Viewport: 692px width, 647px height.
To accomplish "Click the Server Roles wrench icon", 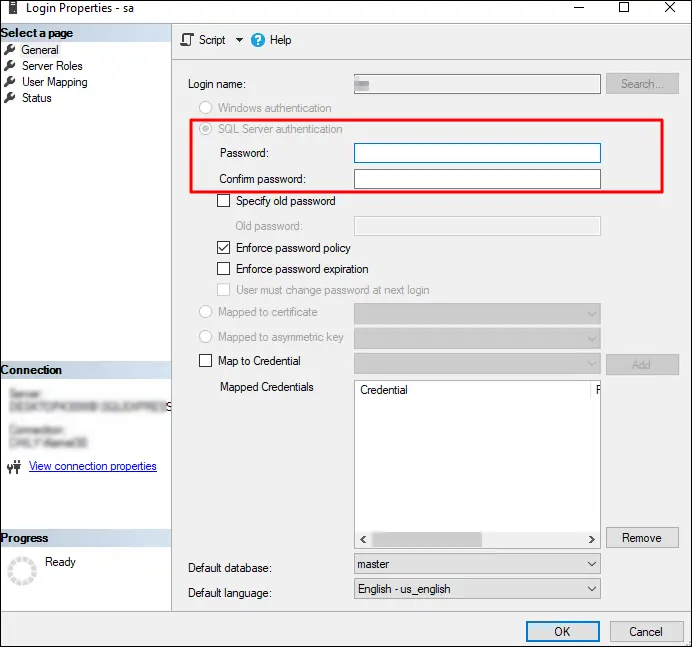I will [10, 66].
